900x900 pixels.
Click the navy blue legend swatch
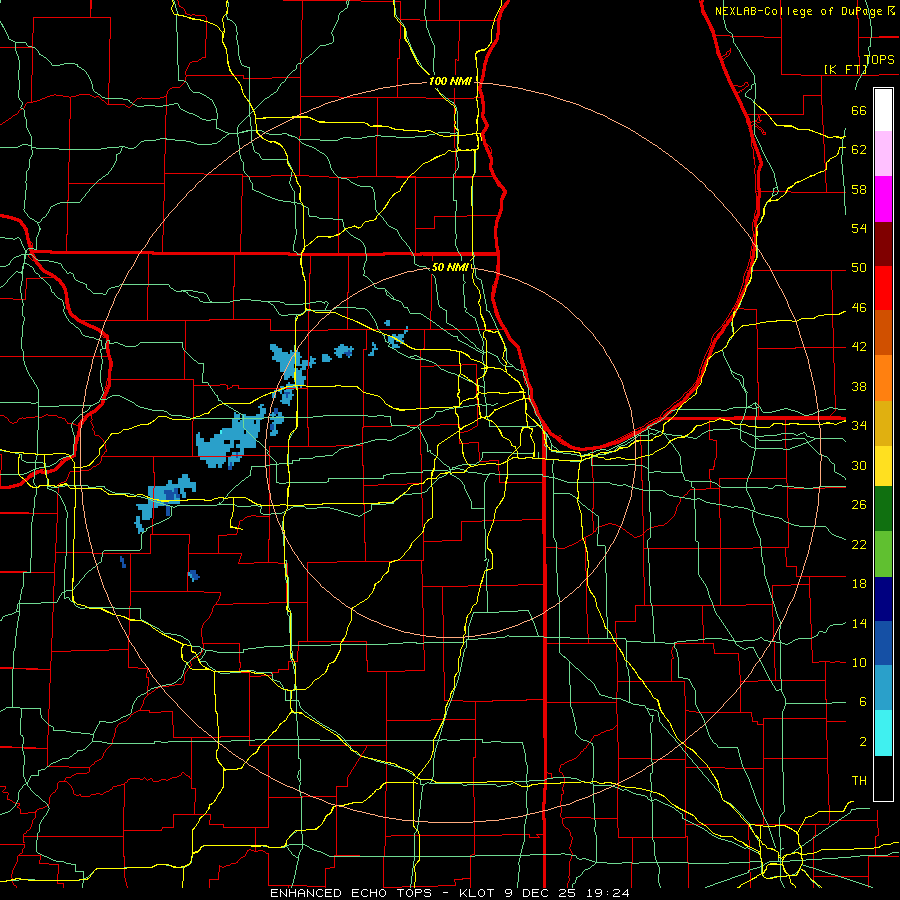point(883,599)
